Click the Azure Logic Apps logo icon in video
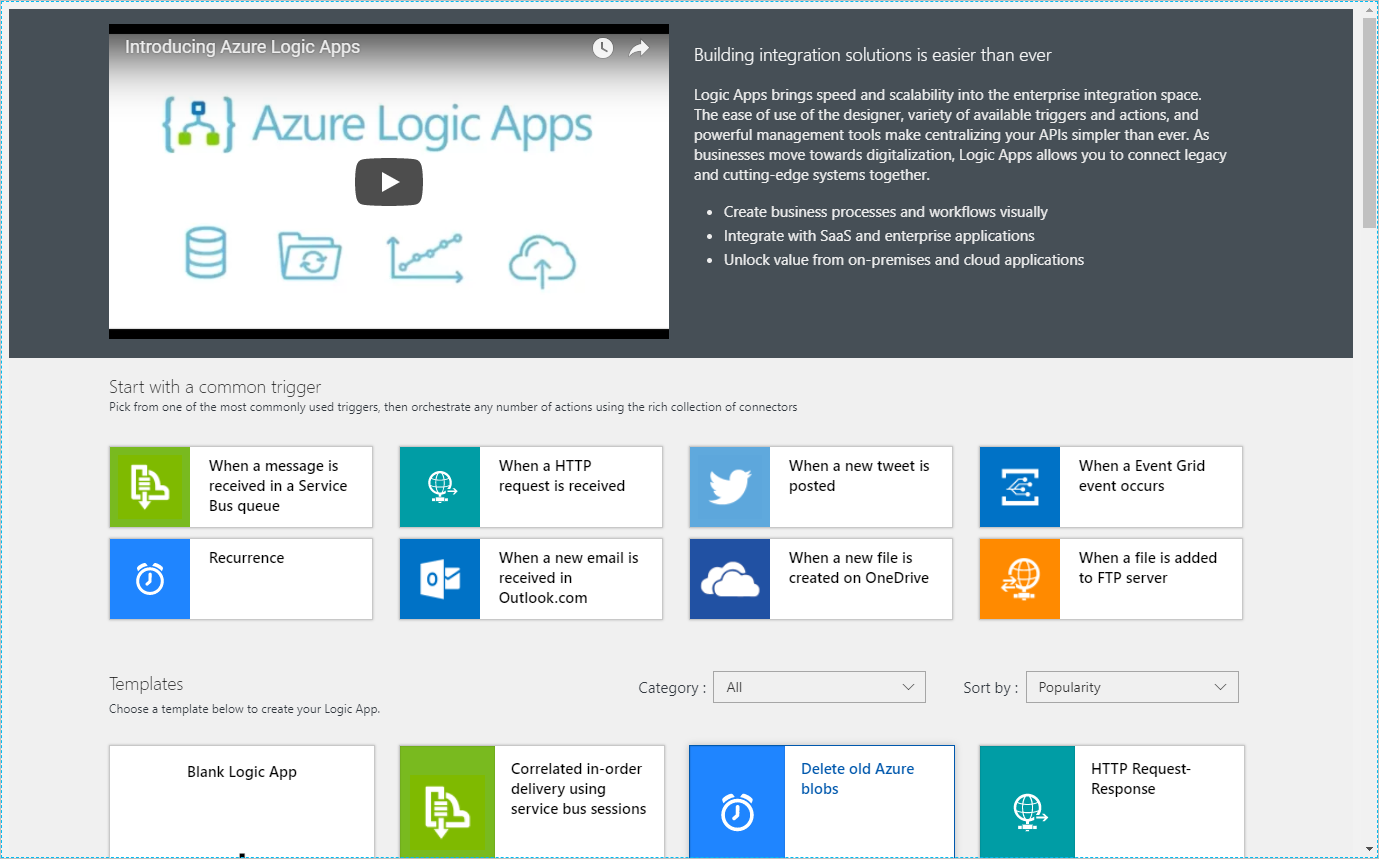The height and width of the screenshot is (859, 1379). click(197, 125)
